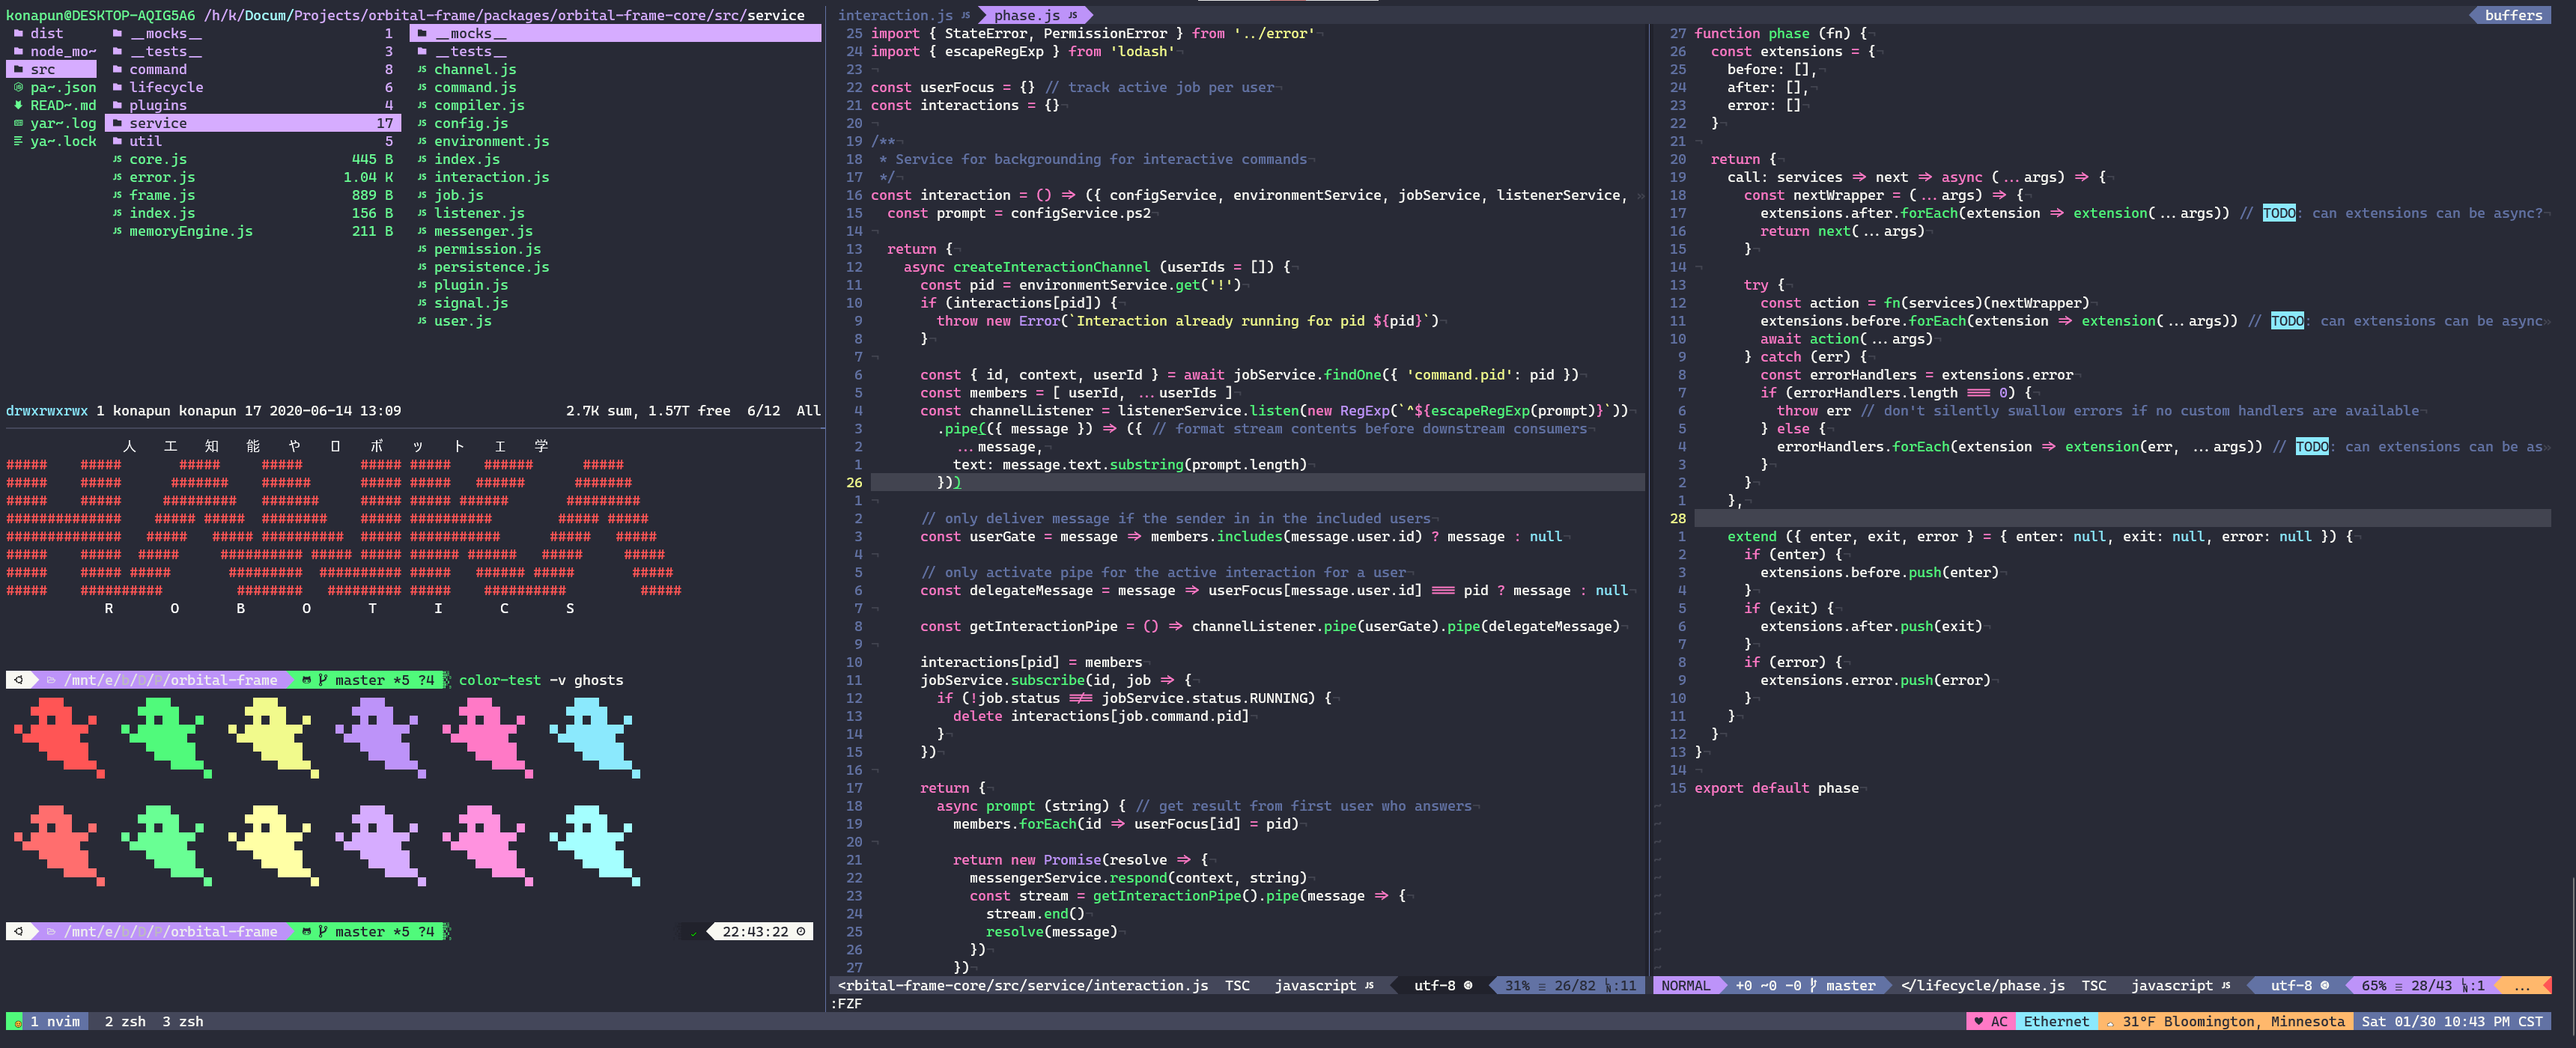Open the lifecycle folder in ranger
Screen dimensions: 2576x1048
[166, 87]
